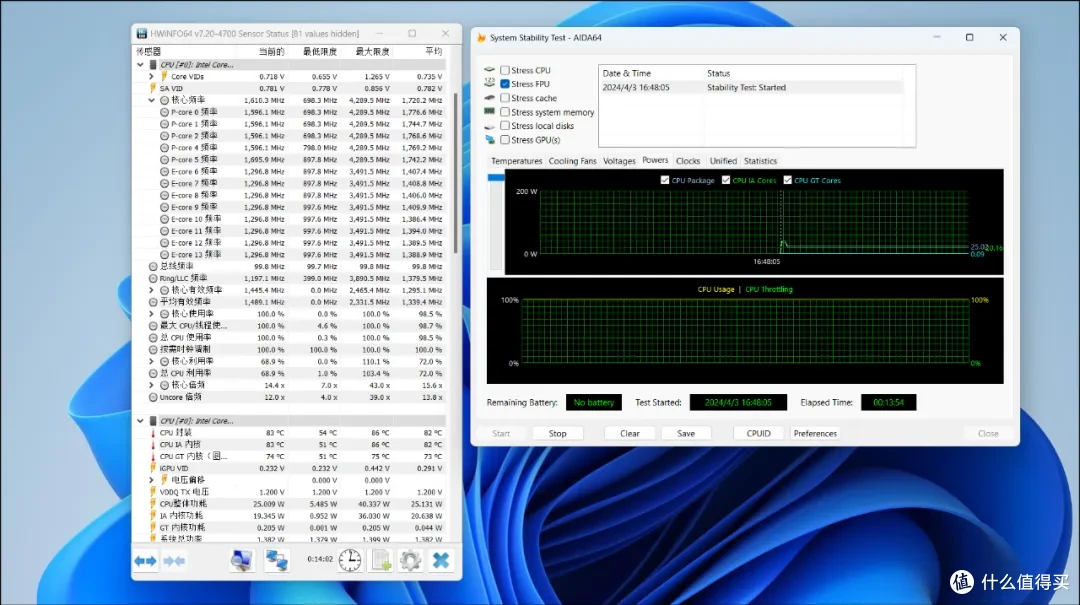The width and height of the screenshot is (1080, 605).
Task: Click the Save button in AIDA64
Action: click(x=686, y=433)
